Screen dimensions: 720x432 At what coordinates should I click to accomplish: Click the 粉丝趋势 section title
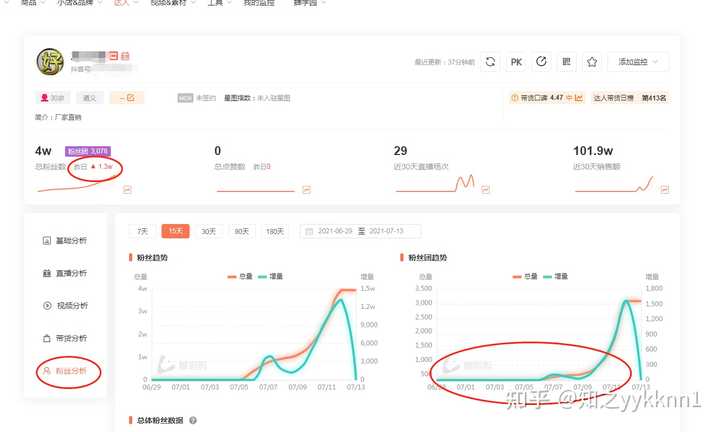point(152,258)
